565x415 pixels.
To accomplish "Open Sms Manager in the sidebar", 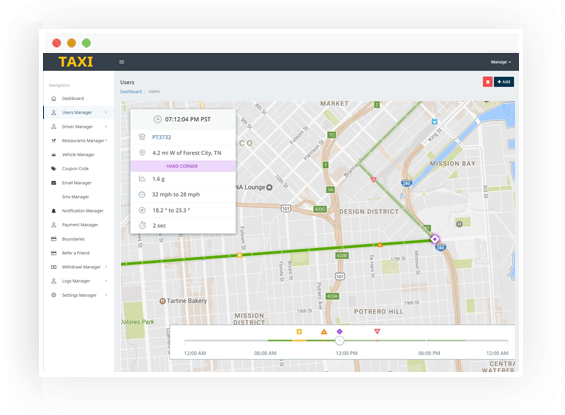I will 75,197.
